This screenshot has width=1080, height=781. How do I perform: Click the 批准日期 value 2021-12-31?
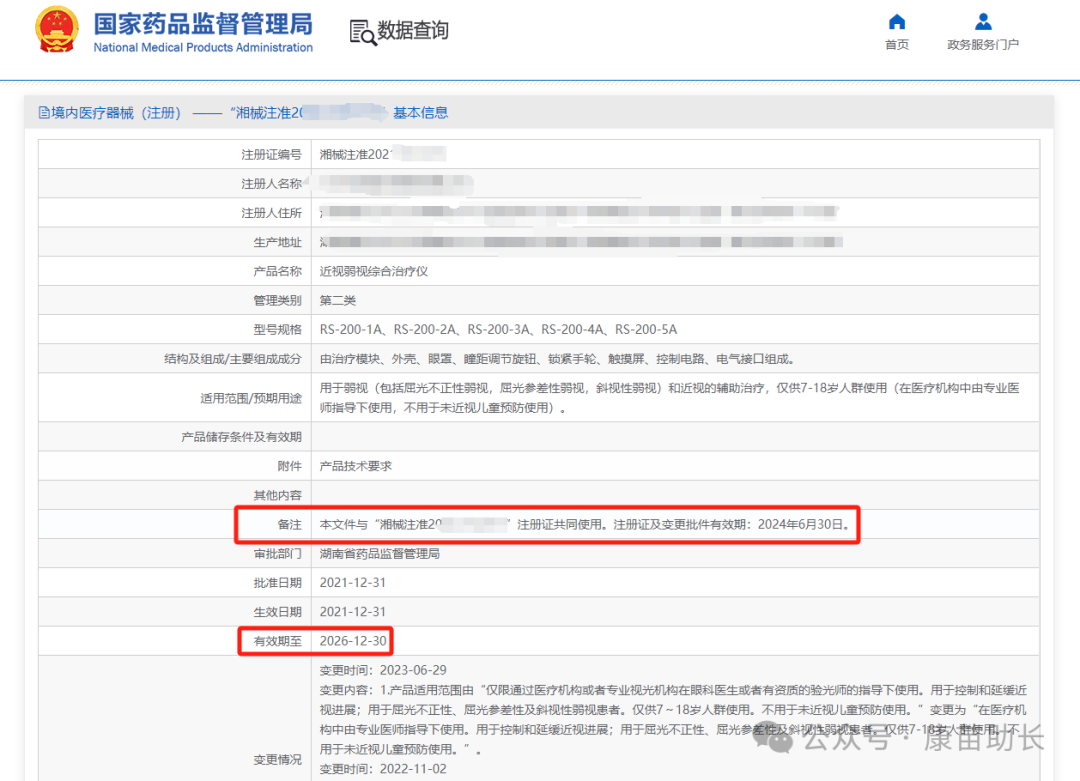coord(353,583)
